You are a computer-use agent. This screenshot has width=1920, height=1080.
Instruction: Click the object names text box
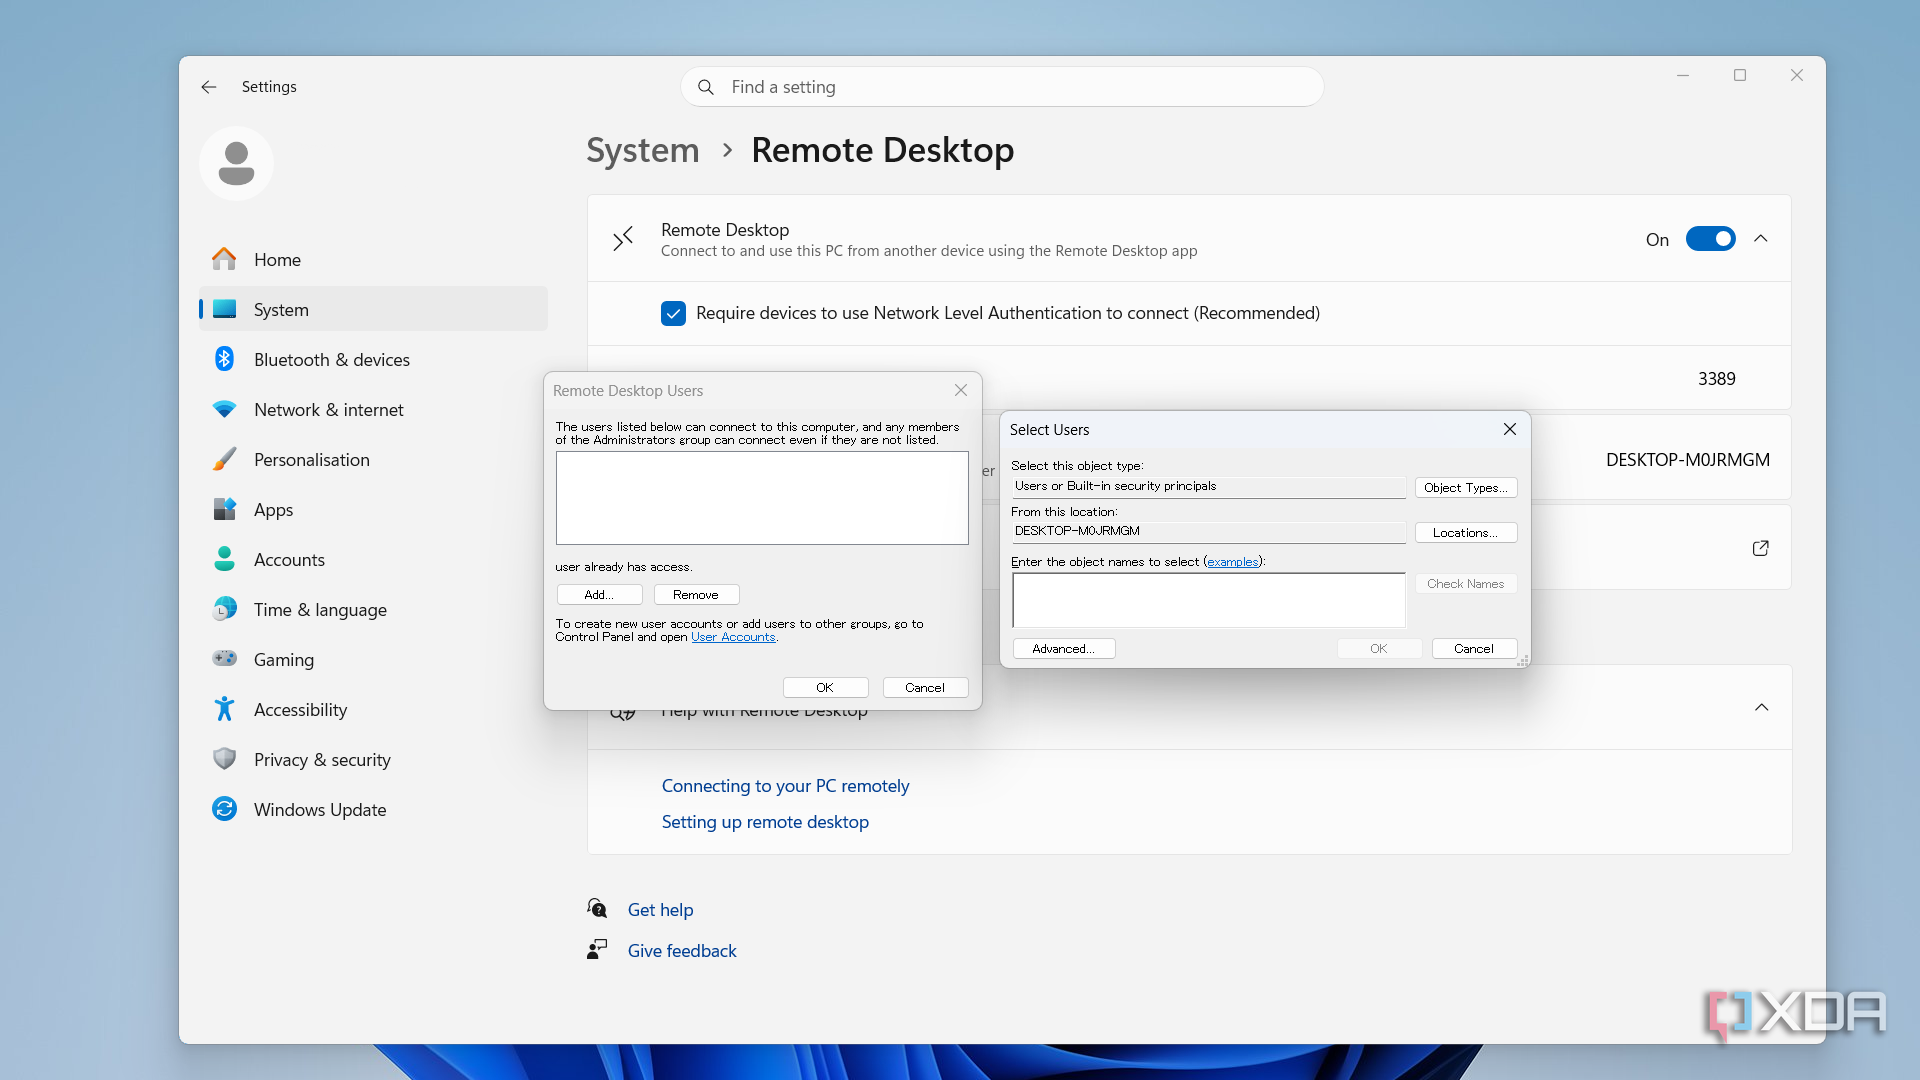[x=1209, y=600]
